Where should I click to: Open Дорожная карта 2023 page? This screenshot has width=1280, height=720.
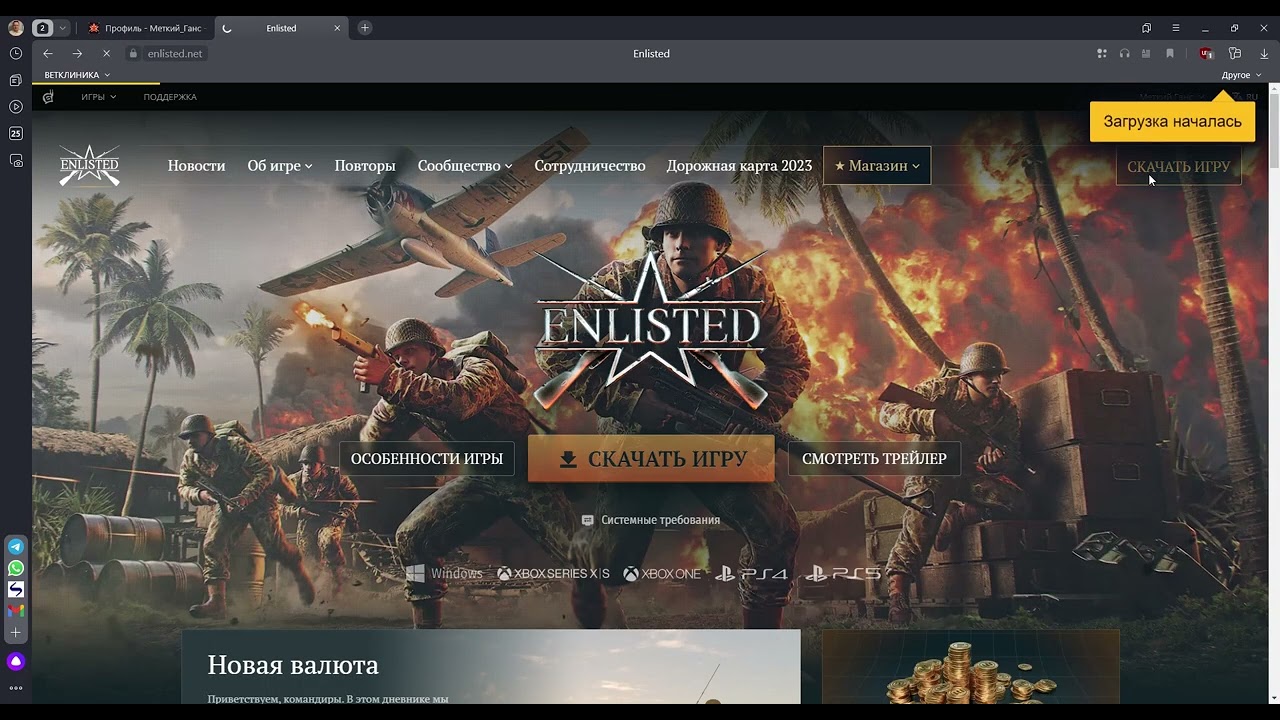pyautogui.click(x=739, y=166)
